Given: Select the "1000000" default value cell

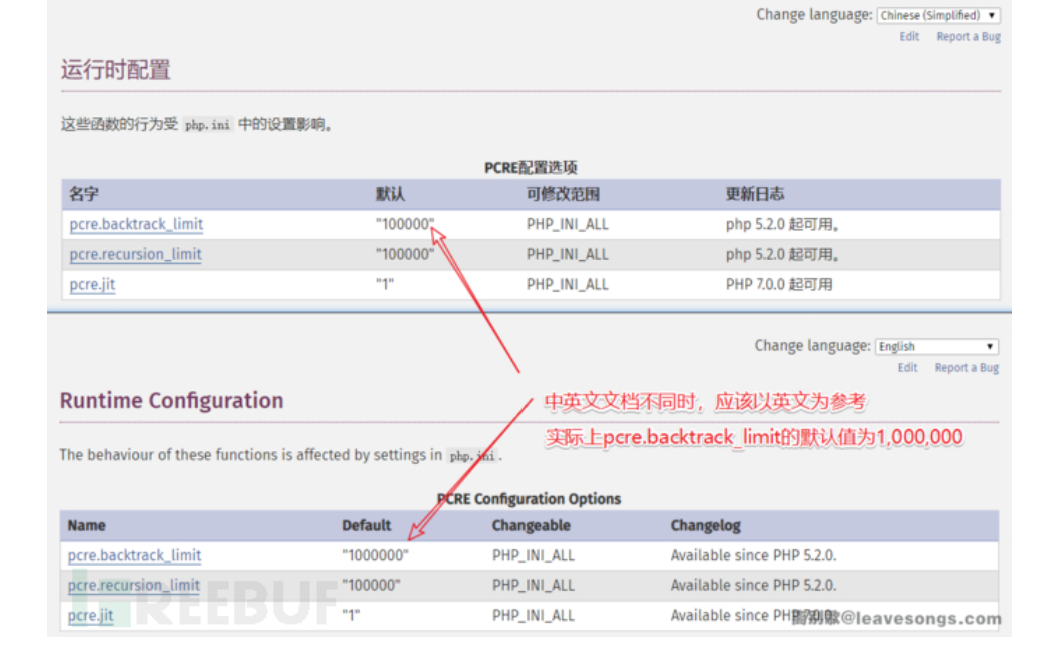Looking at the screenshot, I should (375, 555).
